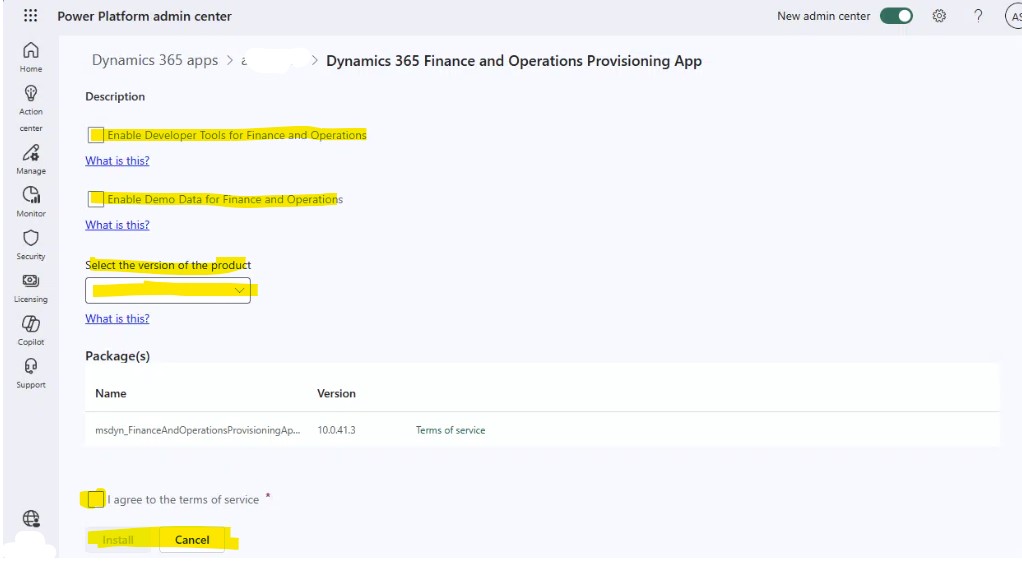Viewport: 1022px width, 562px height.
Task: Open the Copilot section
Action: [31, 331]
